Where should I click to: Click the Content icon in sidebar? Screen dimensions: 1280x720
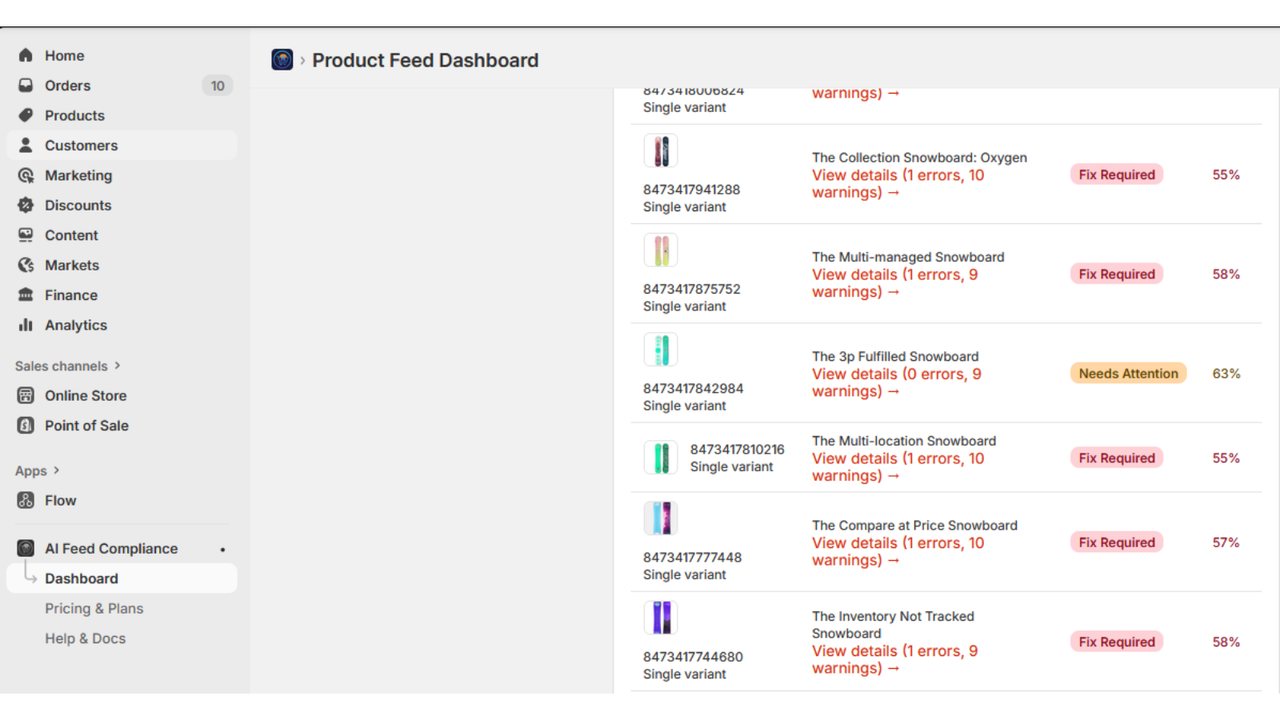pos(26,235)
